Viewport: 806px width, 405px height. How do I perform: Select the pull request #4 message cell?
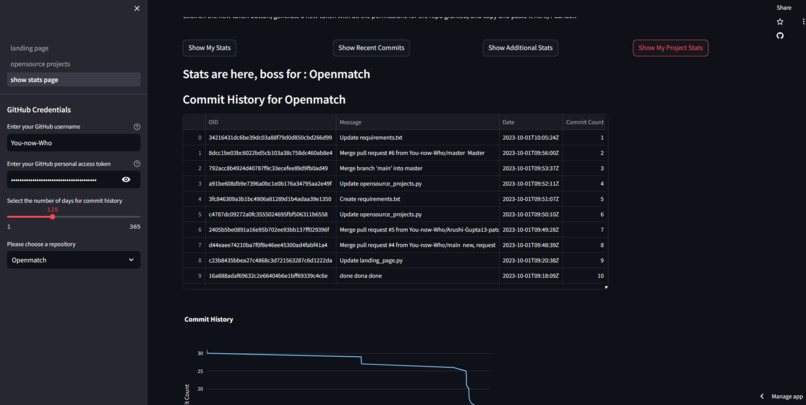(x=417, y=245)
